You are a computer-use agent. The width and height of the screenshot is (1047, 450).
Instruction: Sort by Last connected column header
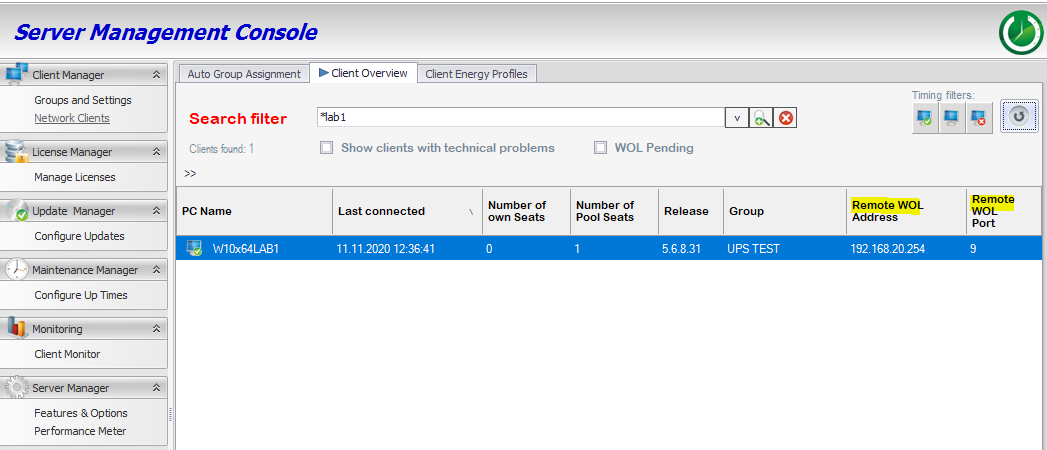(407, 211)
